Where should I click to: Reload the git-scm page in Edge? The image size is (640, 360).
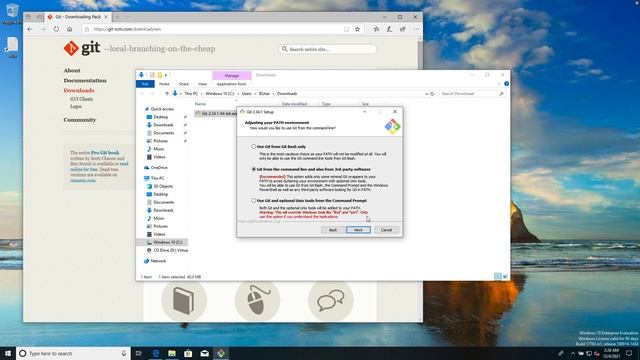click(56, 29)
